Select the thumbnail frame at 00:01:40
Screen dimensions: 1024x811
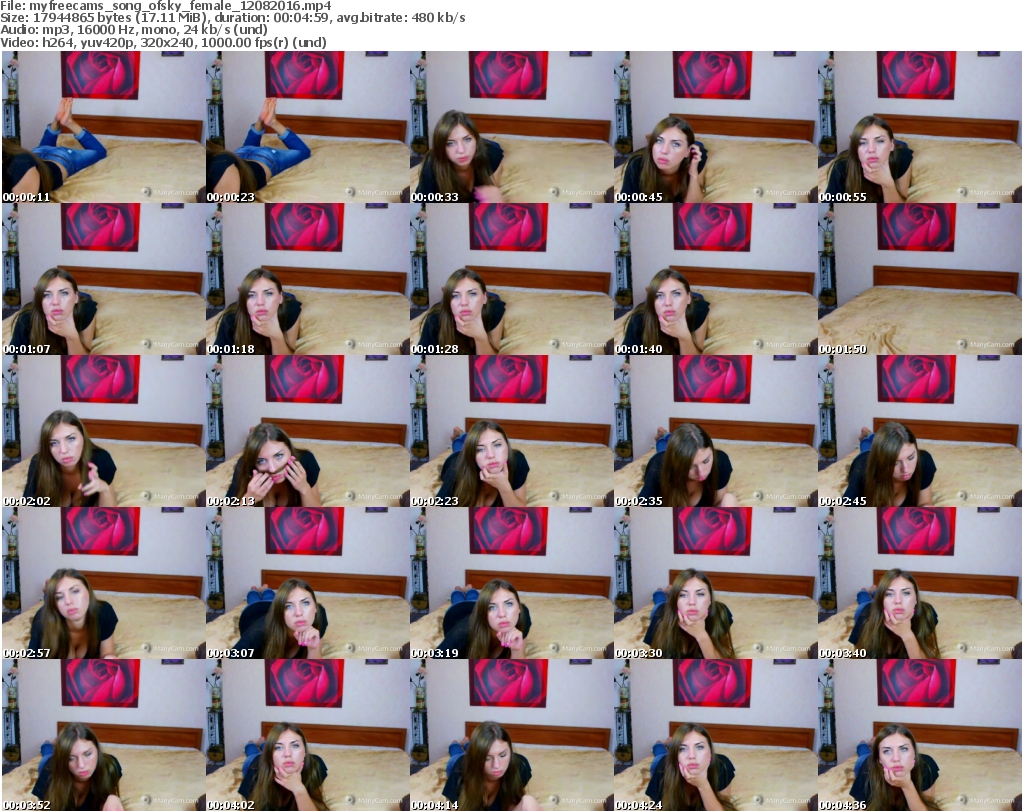click(x=716, y=279)
